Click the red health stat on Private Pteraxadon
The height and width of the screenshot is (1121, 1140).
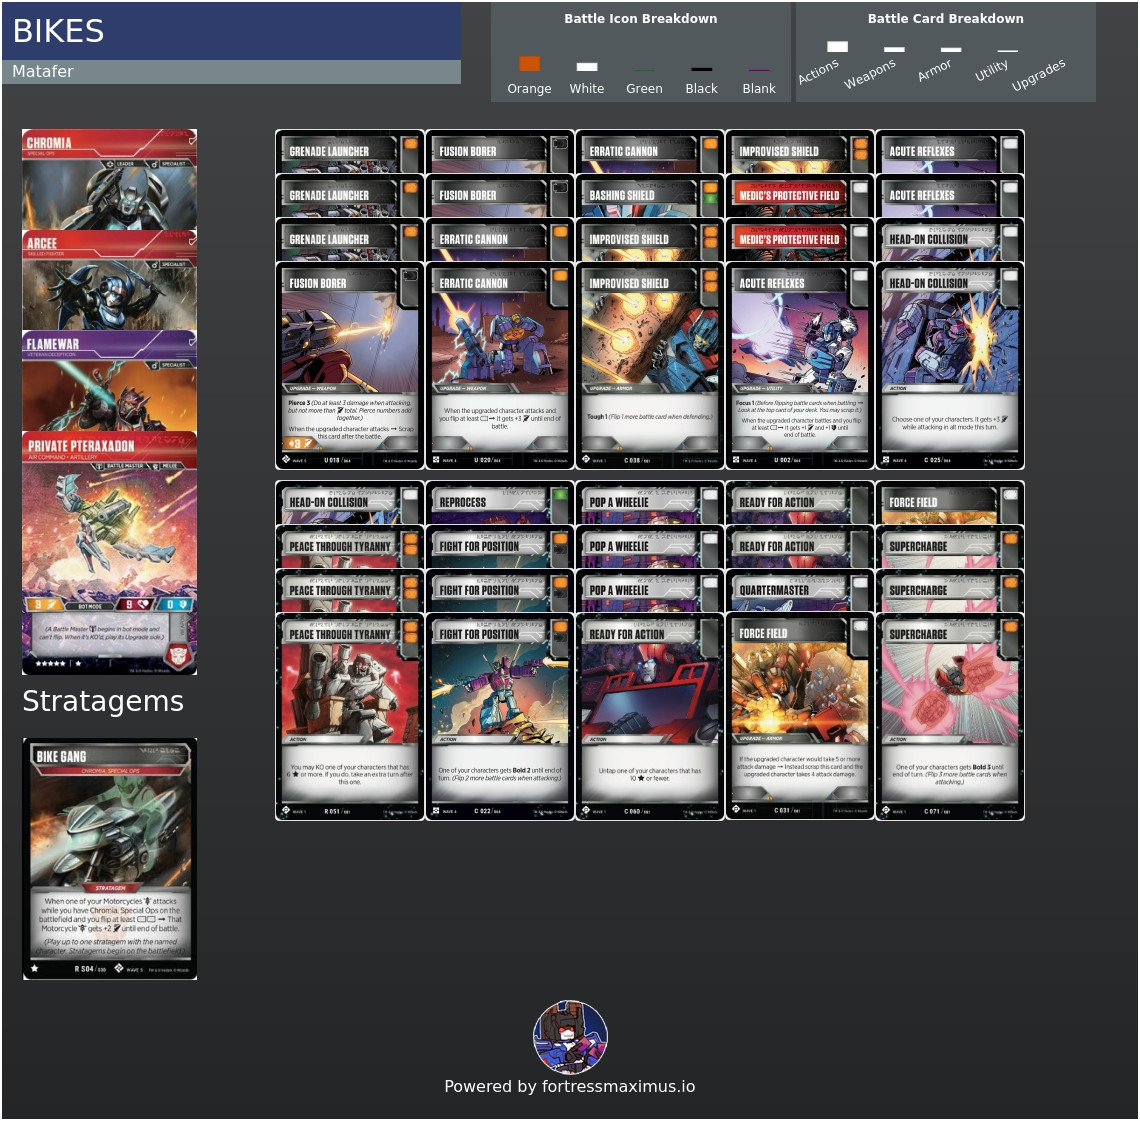click(x=136, y=604)
